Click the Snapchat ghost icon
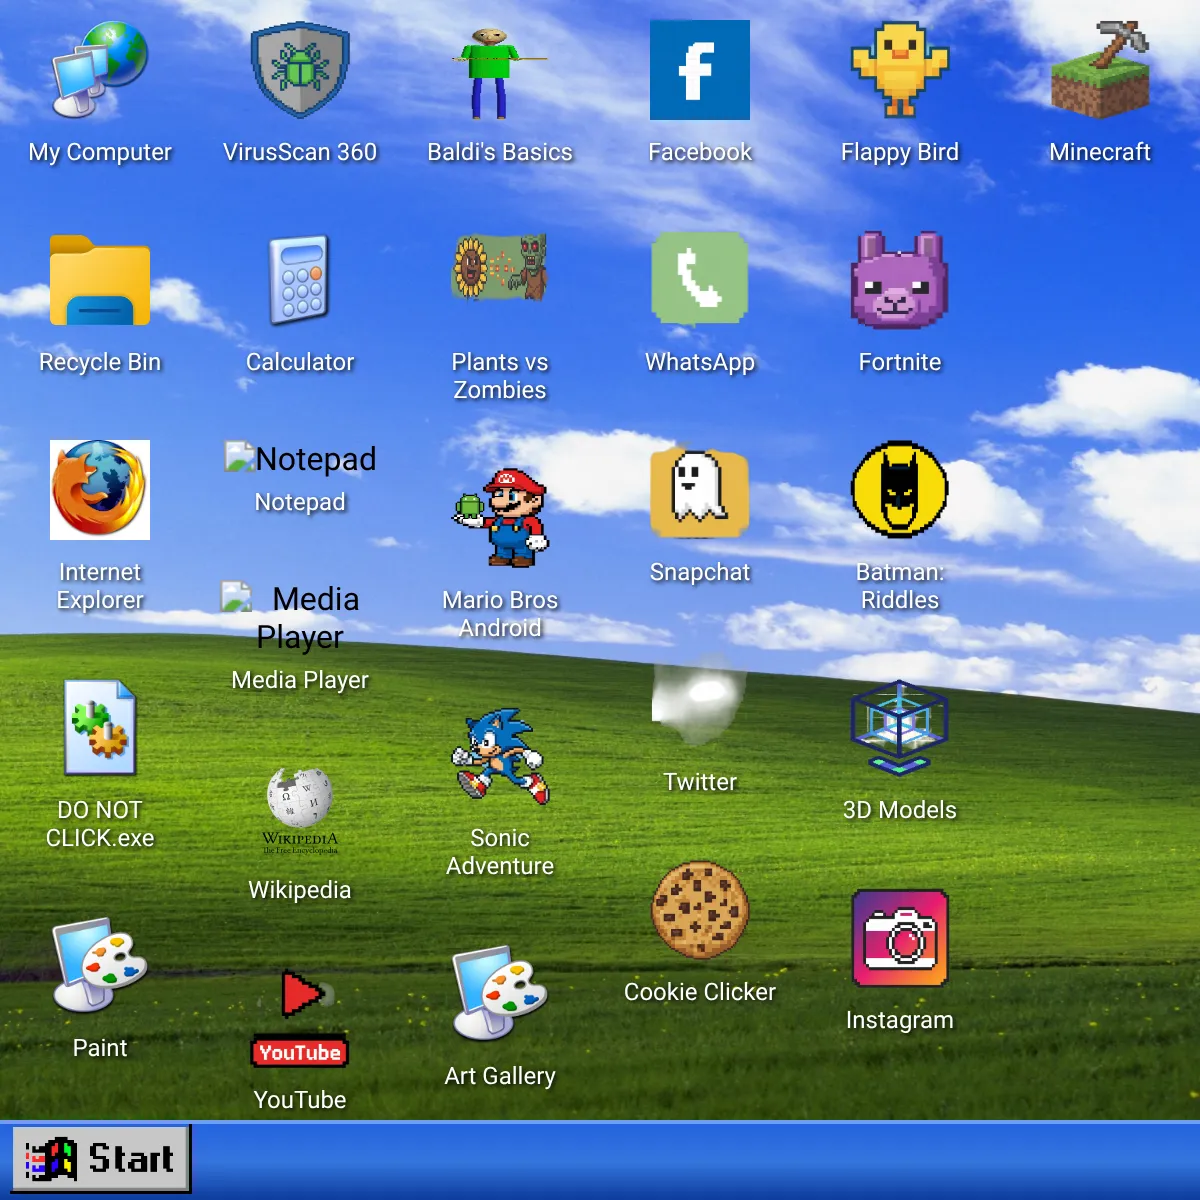 (x=700, y=490)
